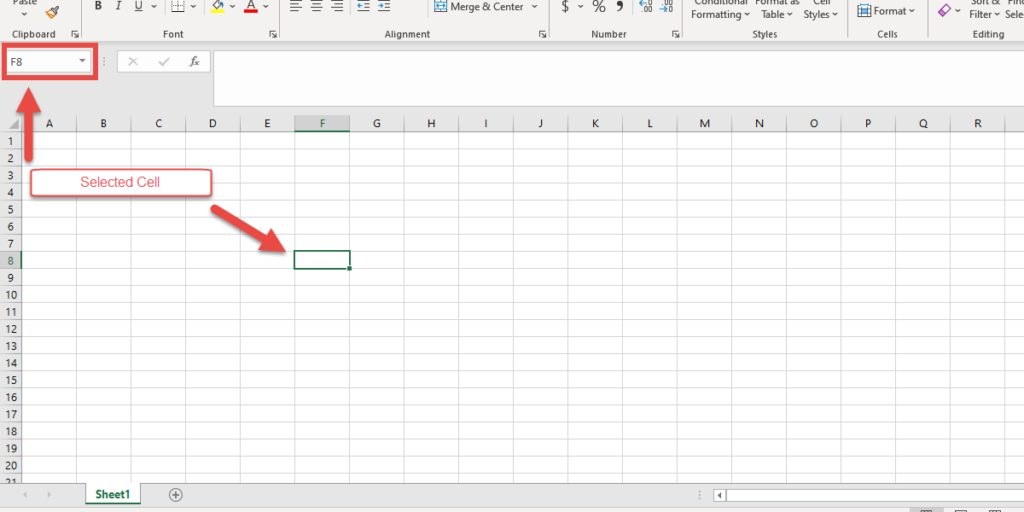1024x512 pixels.
Task: Open Merge & Center dropdown arrow
Action: [534, 7]
